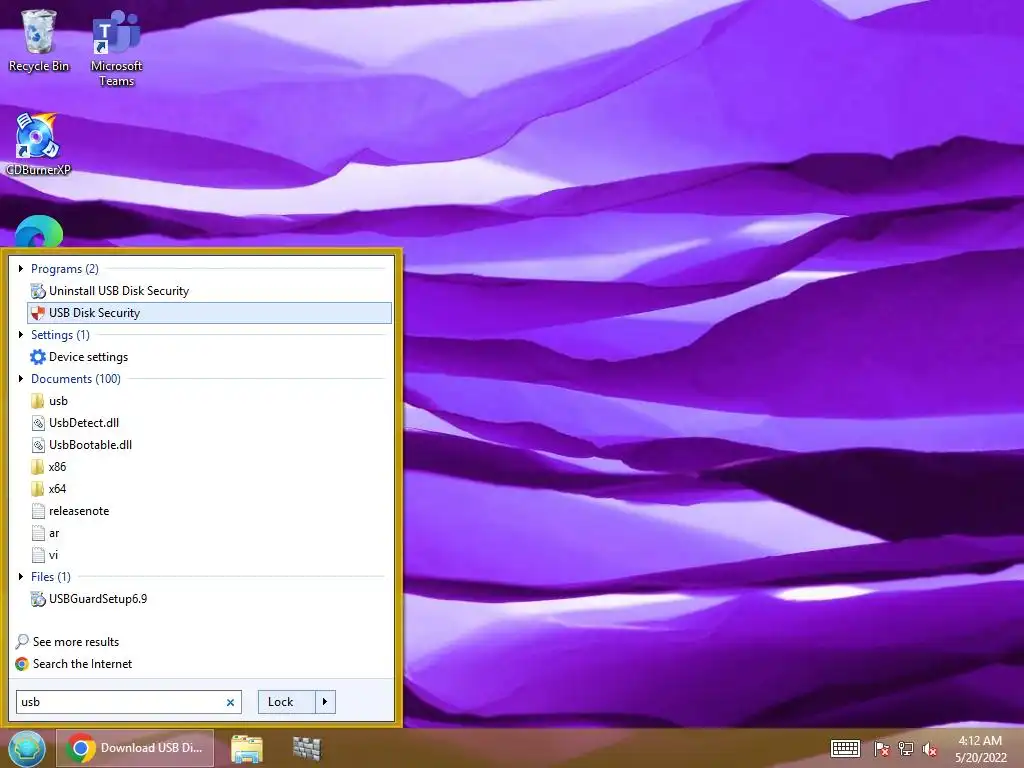This screenshot has width=1024, height=768.
Task: Open Action Center flag icon
Action: 881,749
